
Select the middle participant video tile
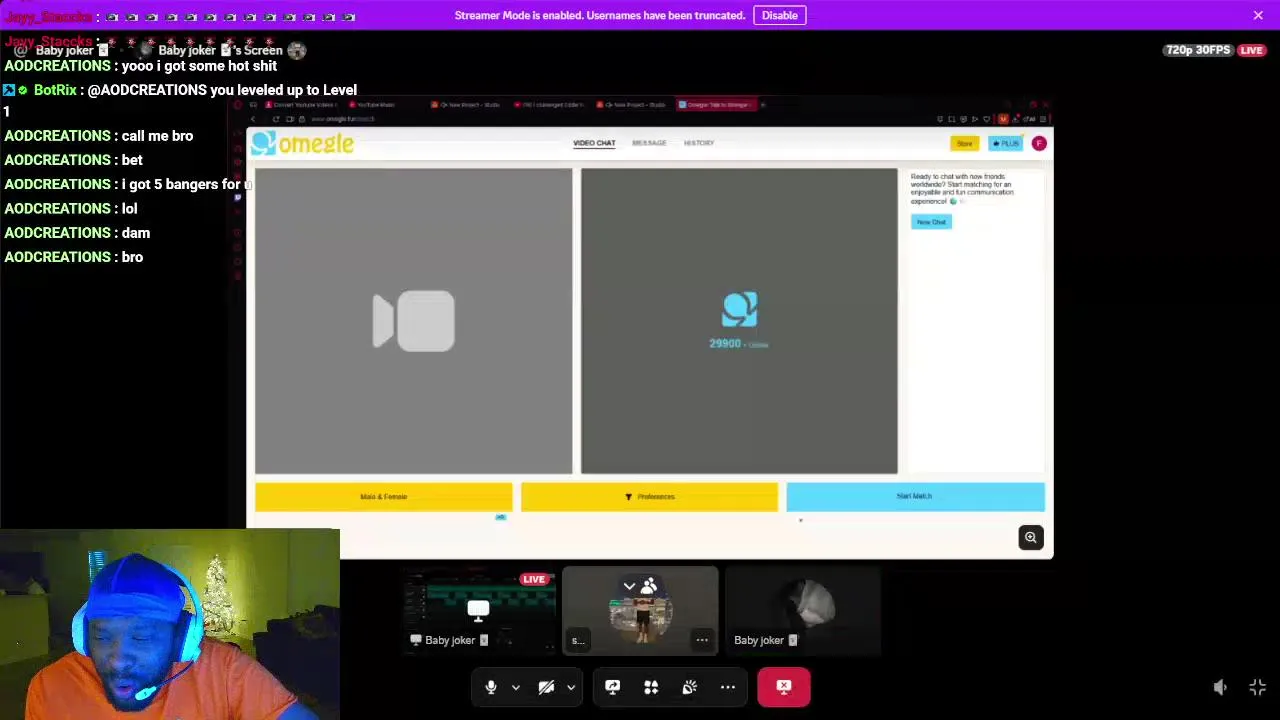tap(640, 611)
